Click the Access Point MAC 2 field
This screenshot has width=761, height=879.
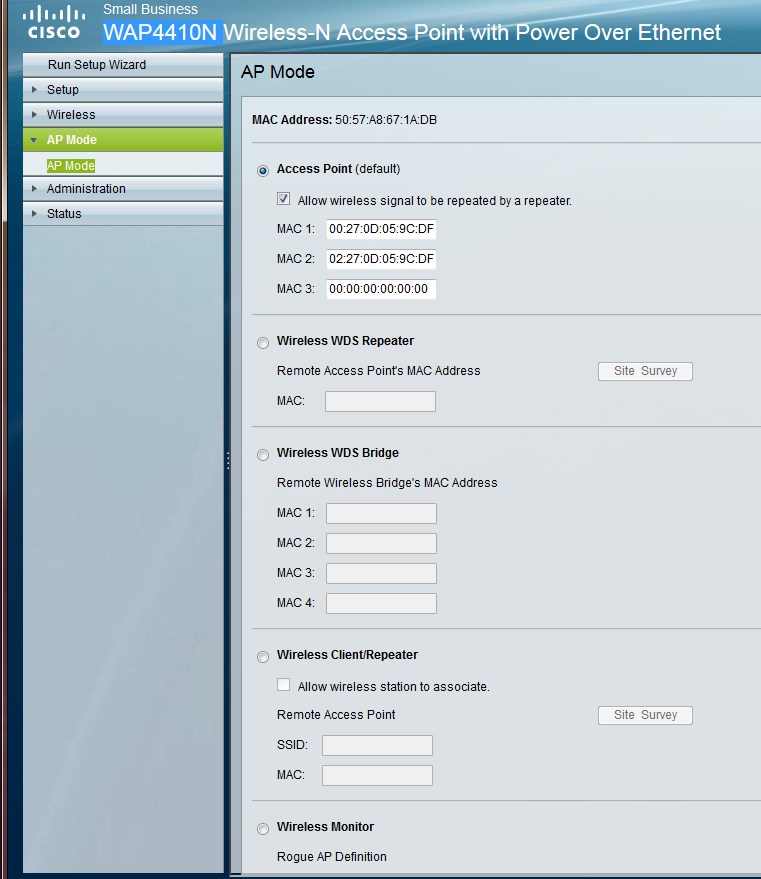coord(381,258)
